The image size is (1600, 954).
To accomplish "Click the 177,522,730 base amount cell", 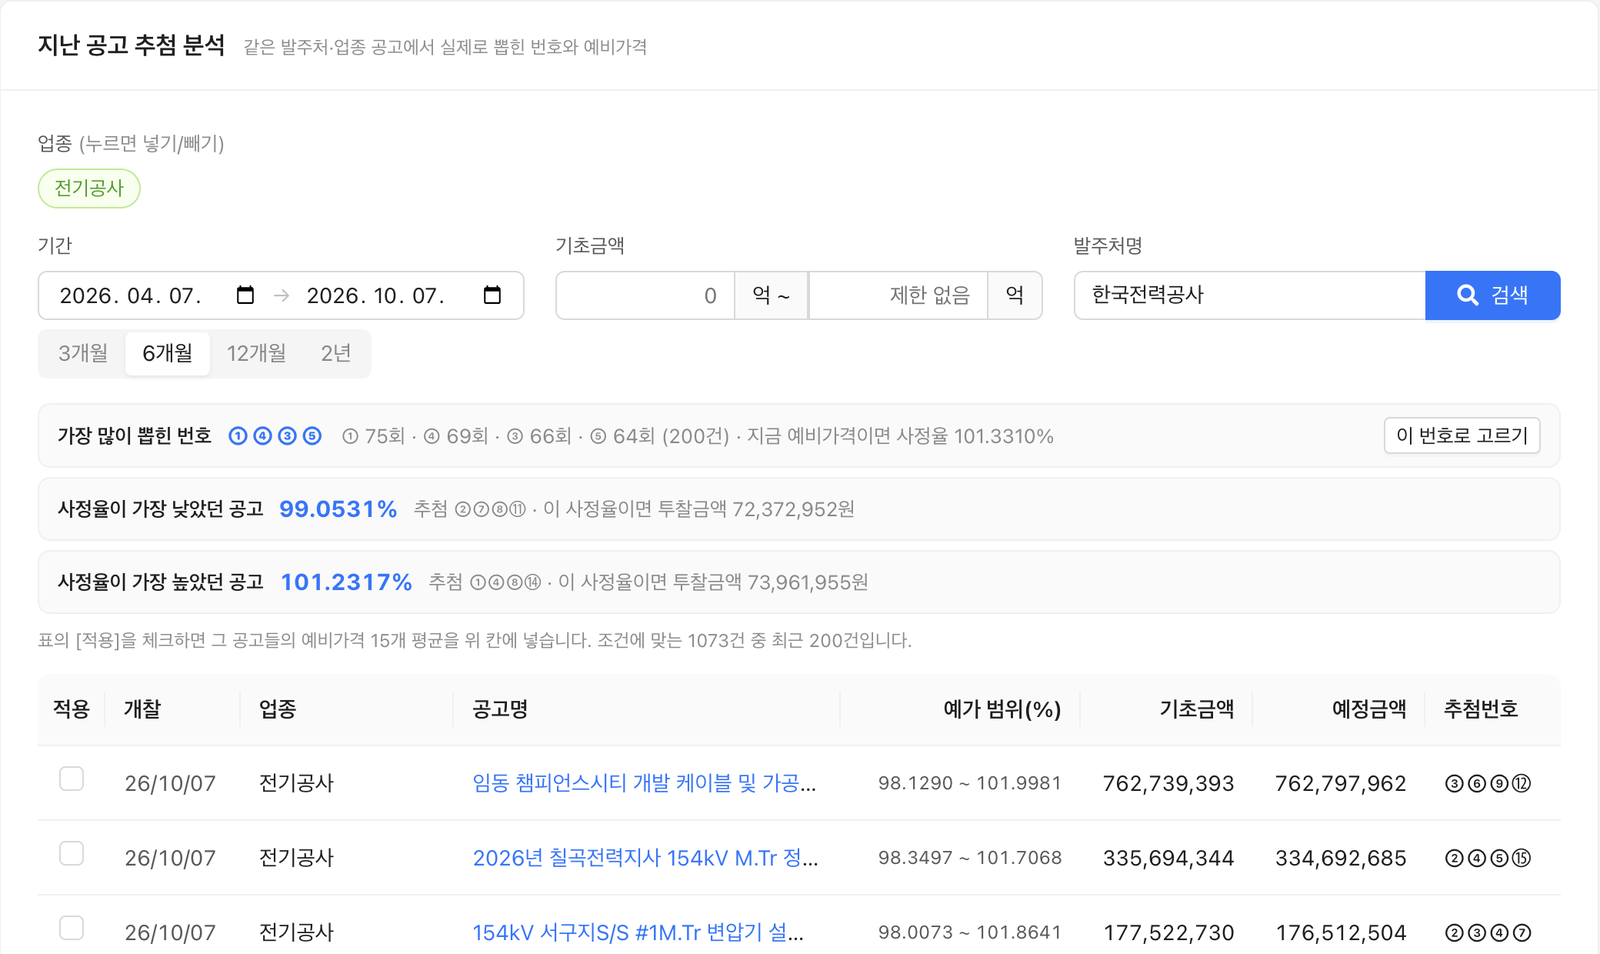I will tap(1168, 933).
